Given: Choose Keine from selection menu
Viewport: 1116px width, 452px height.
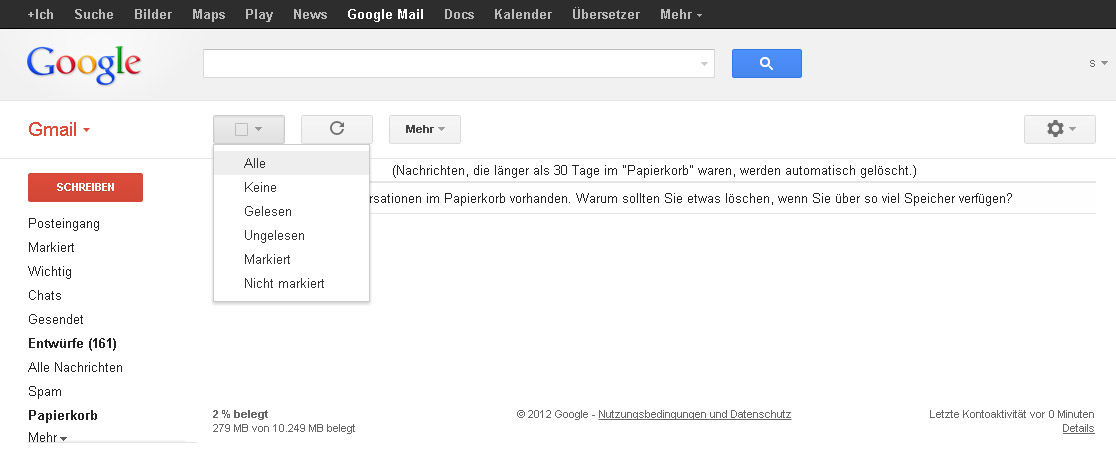Looking at the screenshot, I should (x=291, y=187).
